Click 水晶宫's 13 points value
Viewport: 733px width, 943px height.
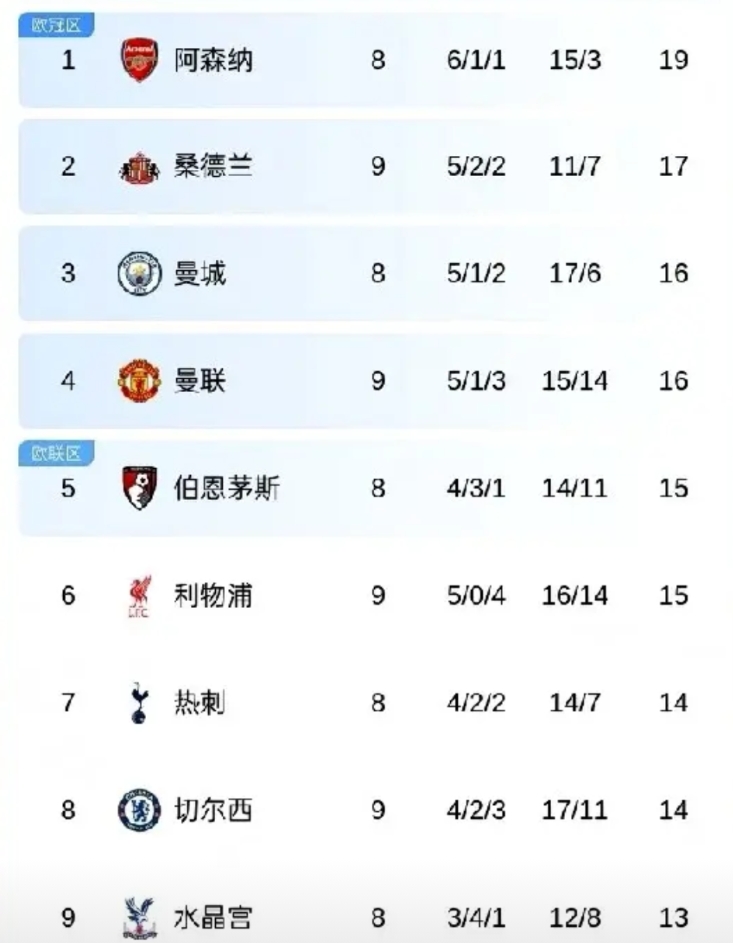pos(674,917)
